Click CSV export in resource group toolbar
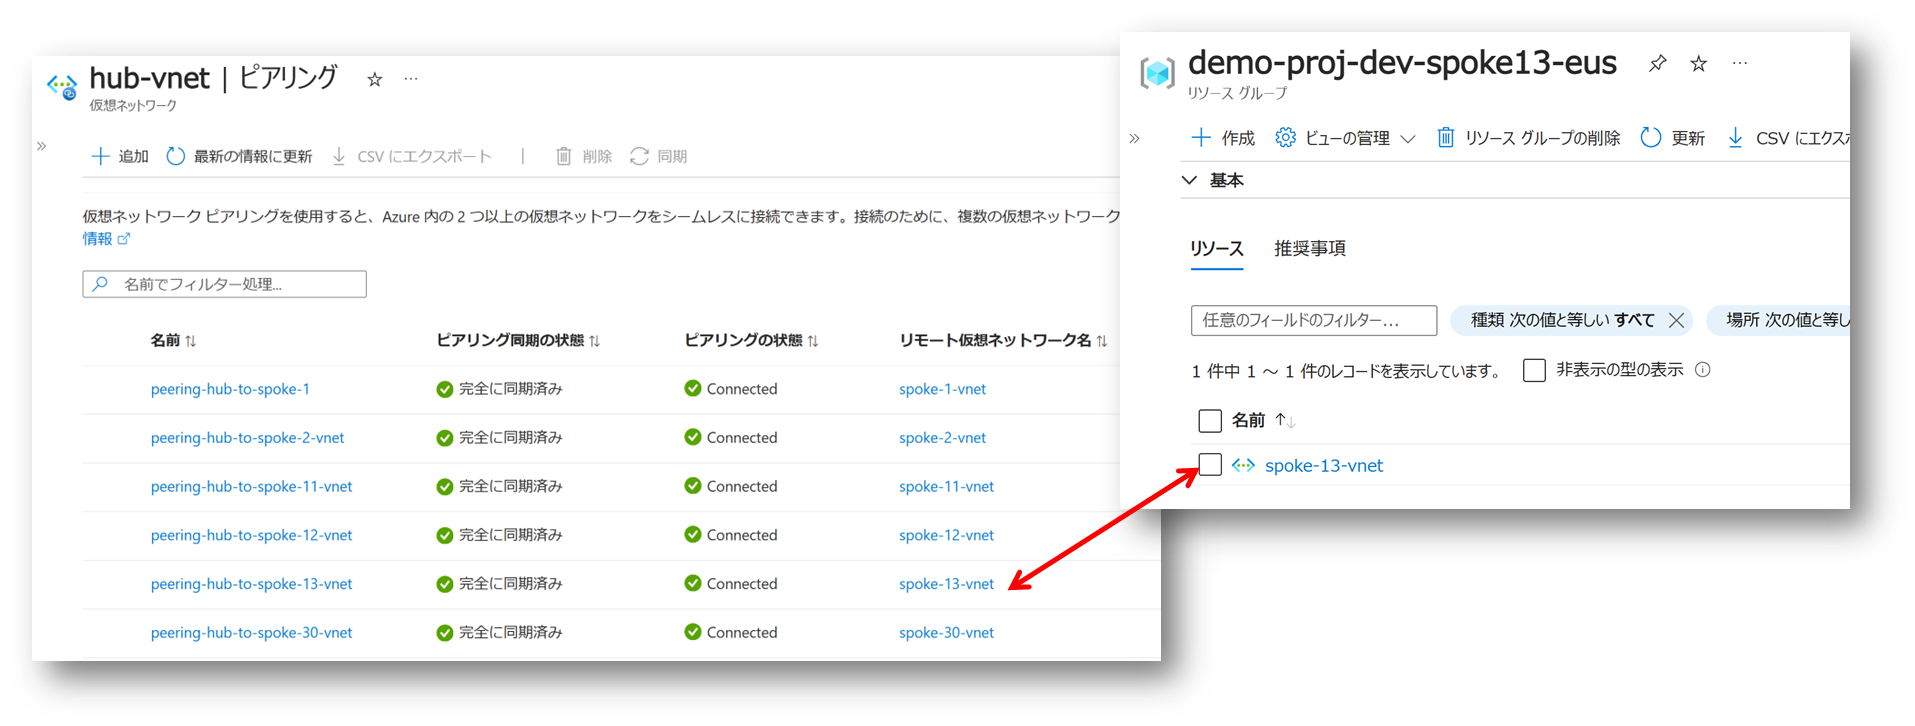1915x726 pixels. 1788,138
